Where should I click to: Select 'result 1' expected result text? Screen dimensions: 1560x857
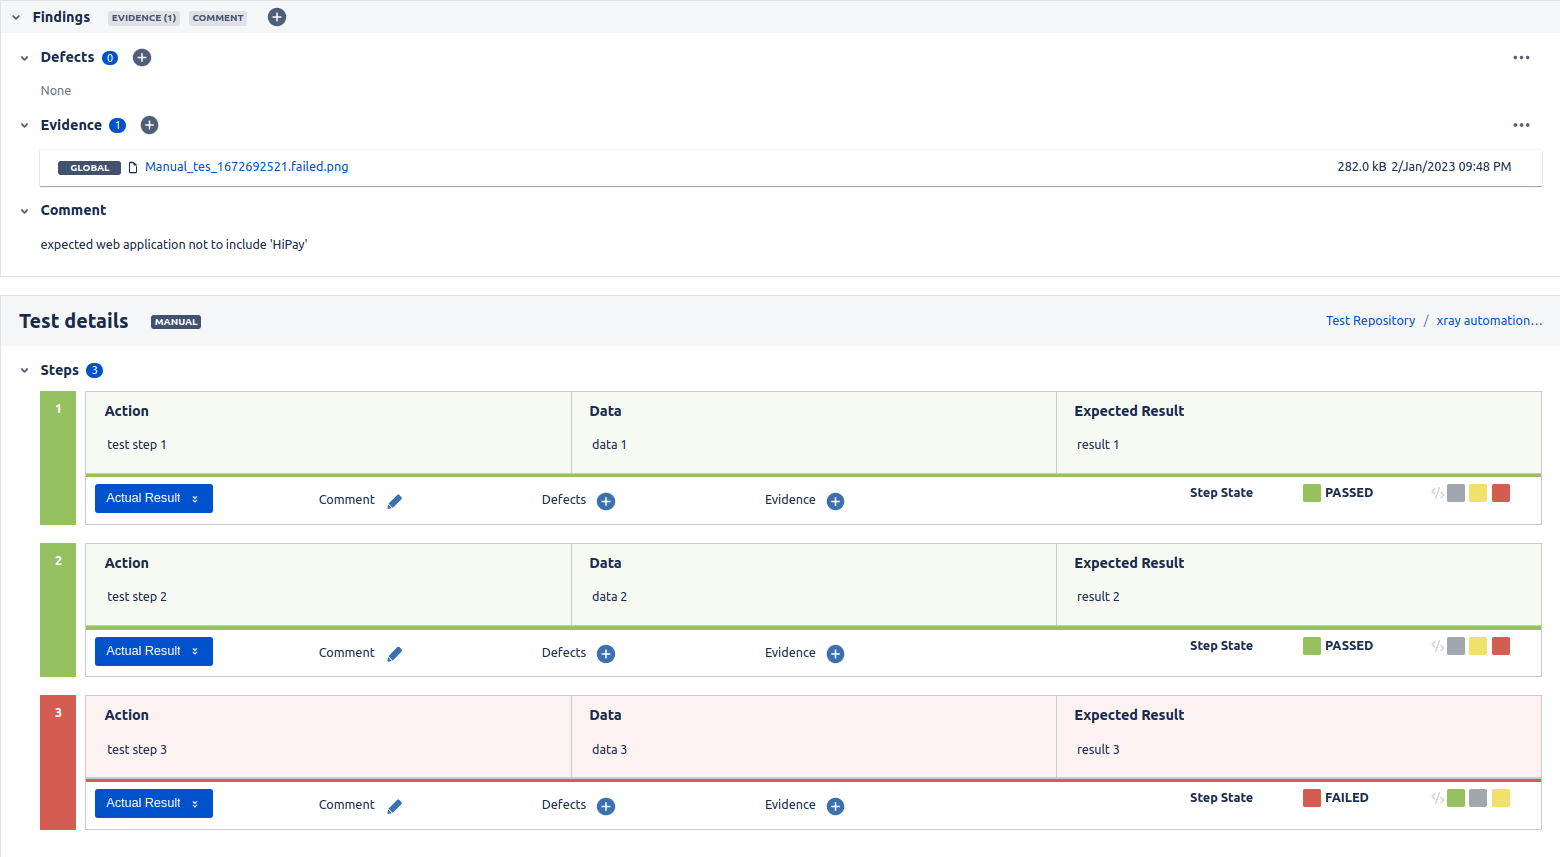[x=1098, y=445]
